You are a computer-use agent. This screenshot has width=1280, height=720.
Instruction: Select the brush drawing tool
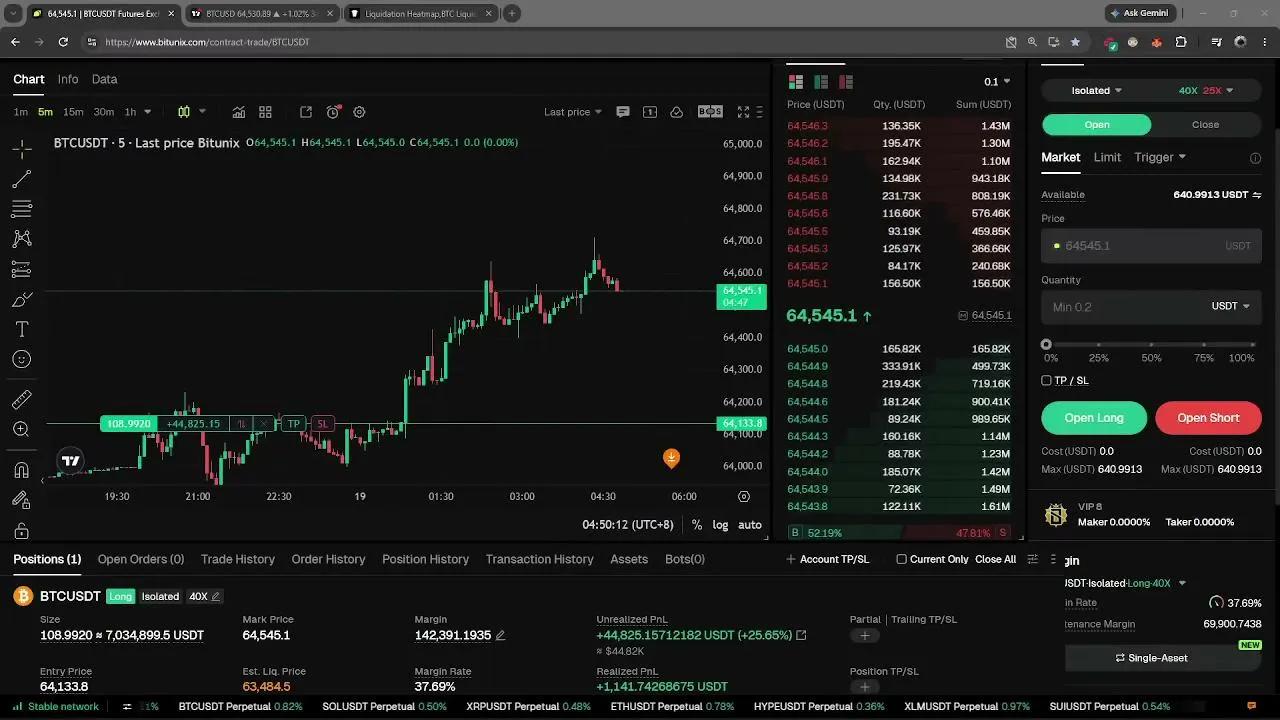tap(21, 299)
